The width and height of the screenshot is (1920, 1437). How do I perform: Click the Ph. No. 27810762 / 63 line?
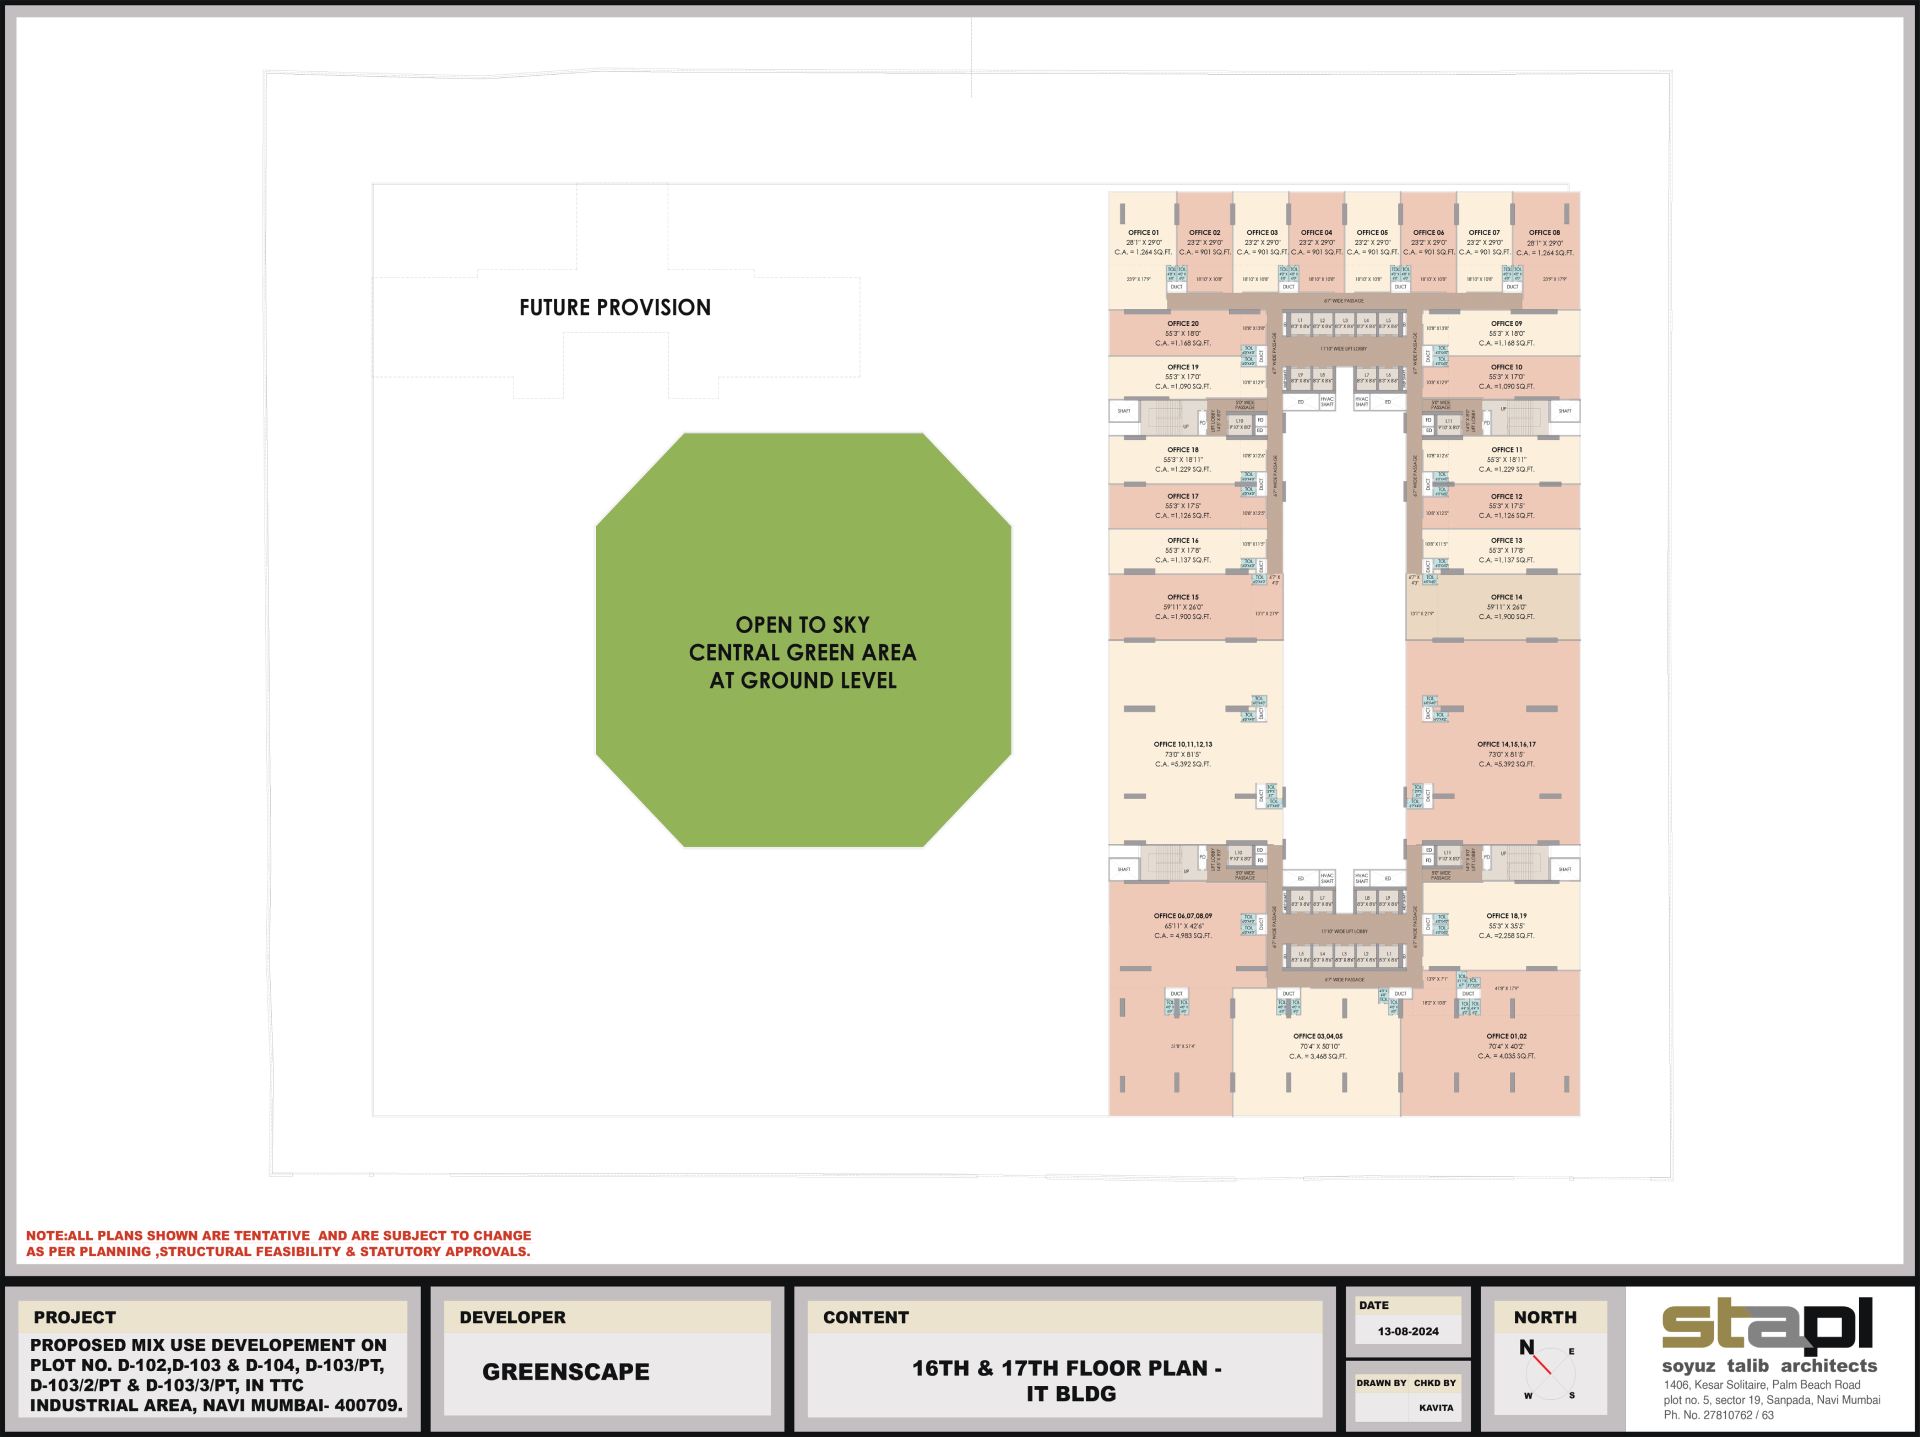[x=1719, y=1416]
